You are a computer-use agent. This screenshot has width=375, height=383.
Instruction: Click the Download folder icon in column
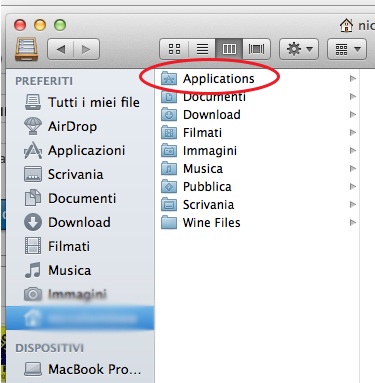[x=169, y=115]
